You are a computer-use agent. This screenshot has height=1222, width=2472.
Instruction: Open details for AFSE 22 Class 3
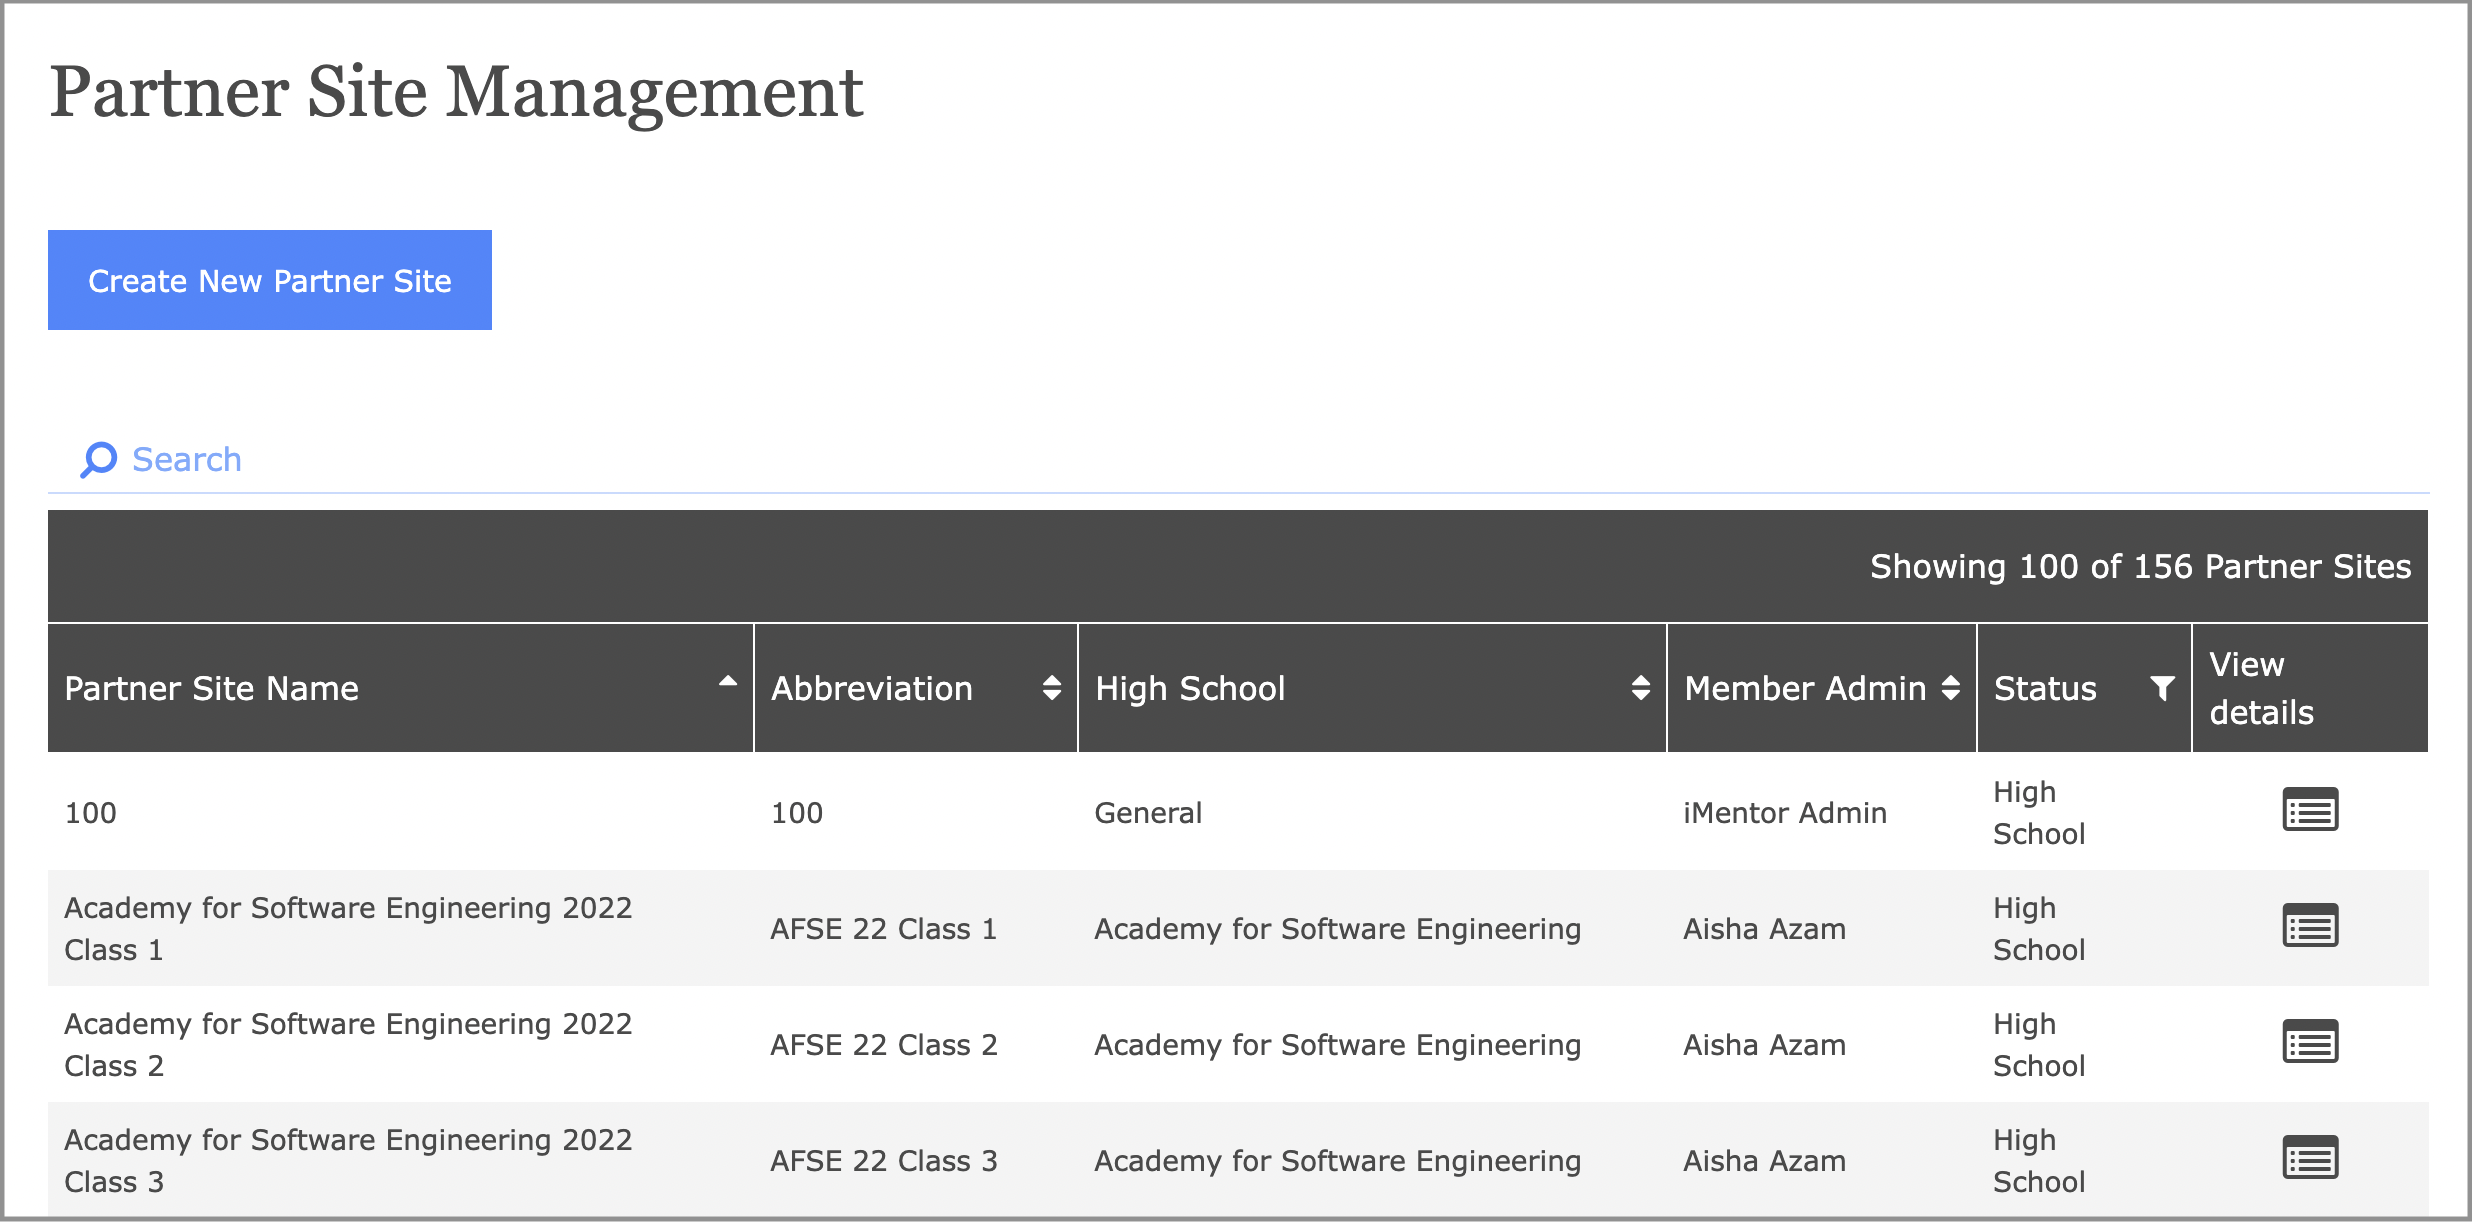[x=2310, y=1158]
